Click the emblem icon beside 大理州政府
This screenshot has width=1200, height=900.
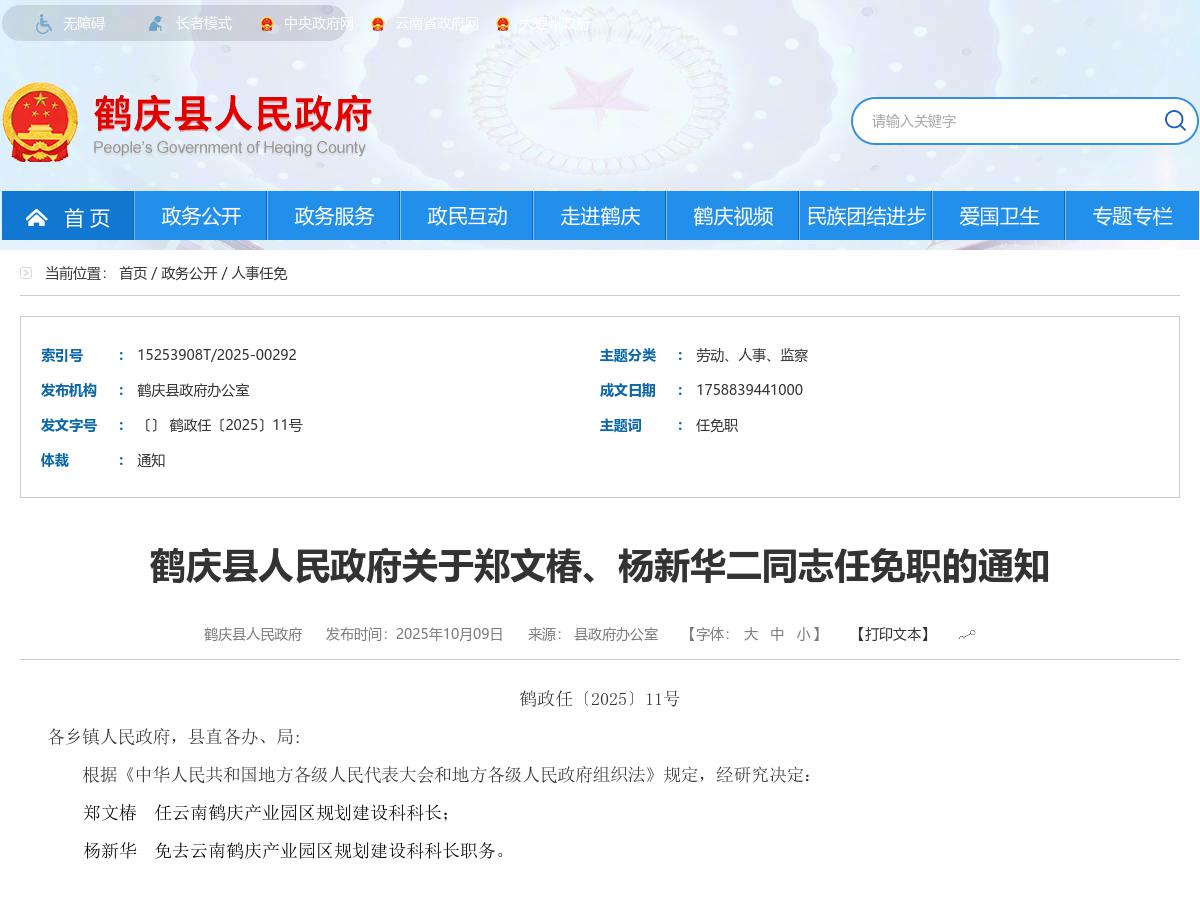503,23
